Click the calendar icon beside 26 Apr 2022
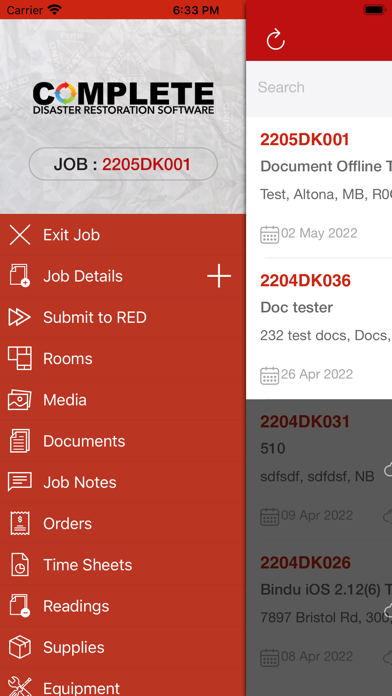This screenshot has width=392, height=696. 269,375
